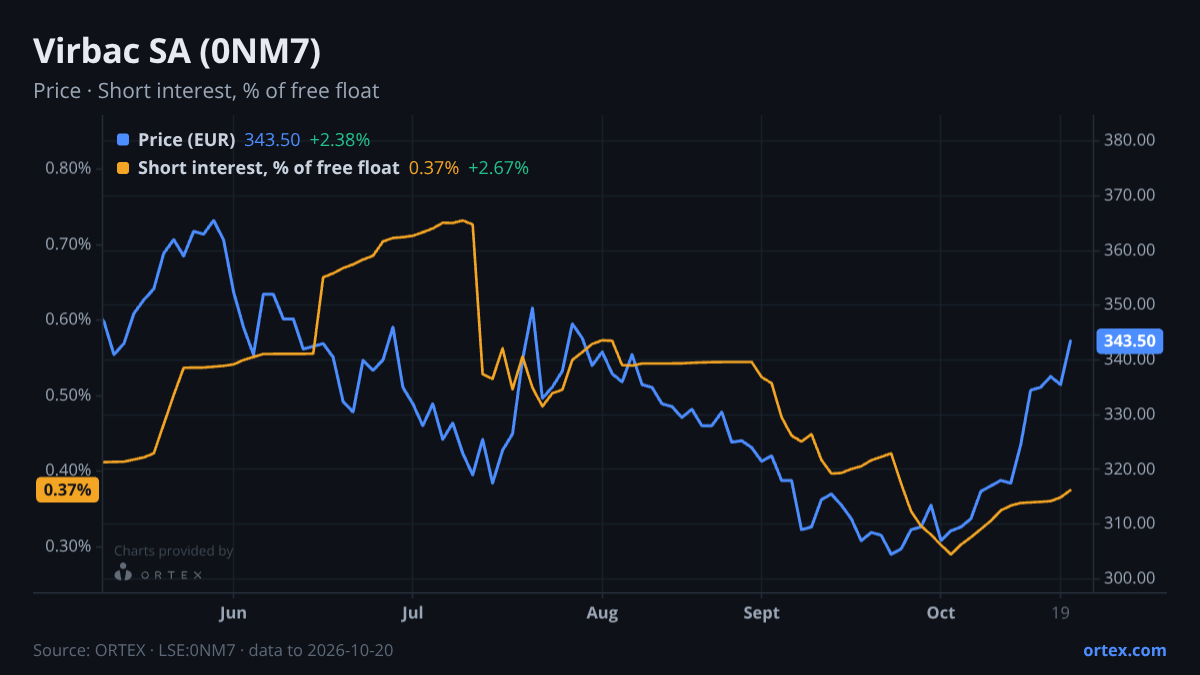
Task: Click the Aug x-axis label
Action: (602, 612)
